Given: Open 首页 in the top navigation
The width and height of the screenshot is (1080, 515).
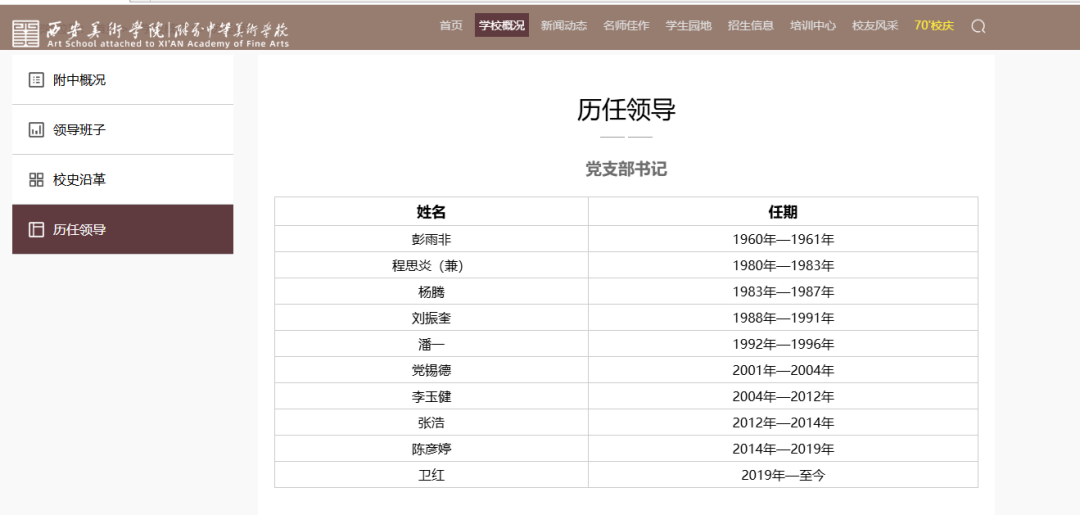Looking at the screenshot, I should (x=451, y=25).
